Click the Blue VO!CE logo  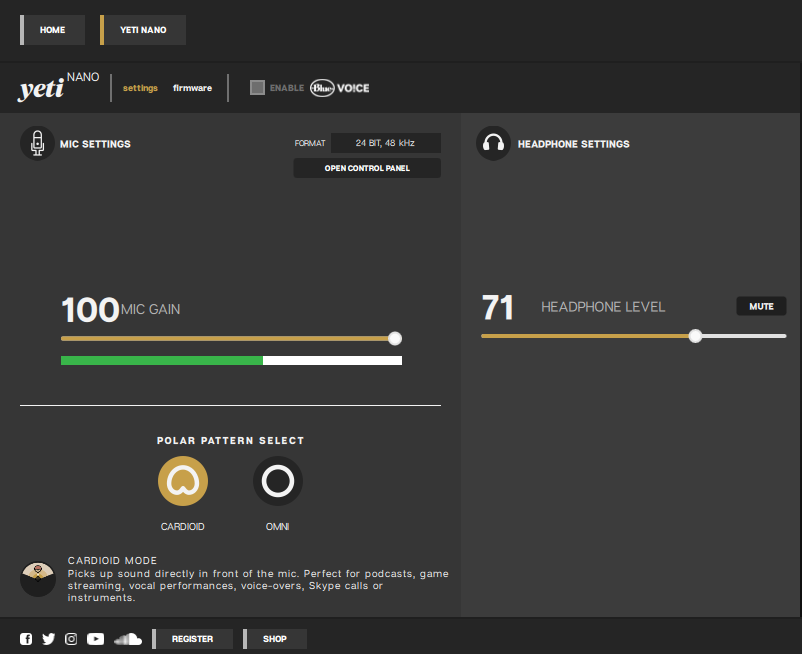(x=340, y=88)
